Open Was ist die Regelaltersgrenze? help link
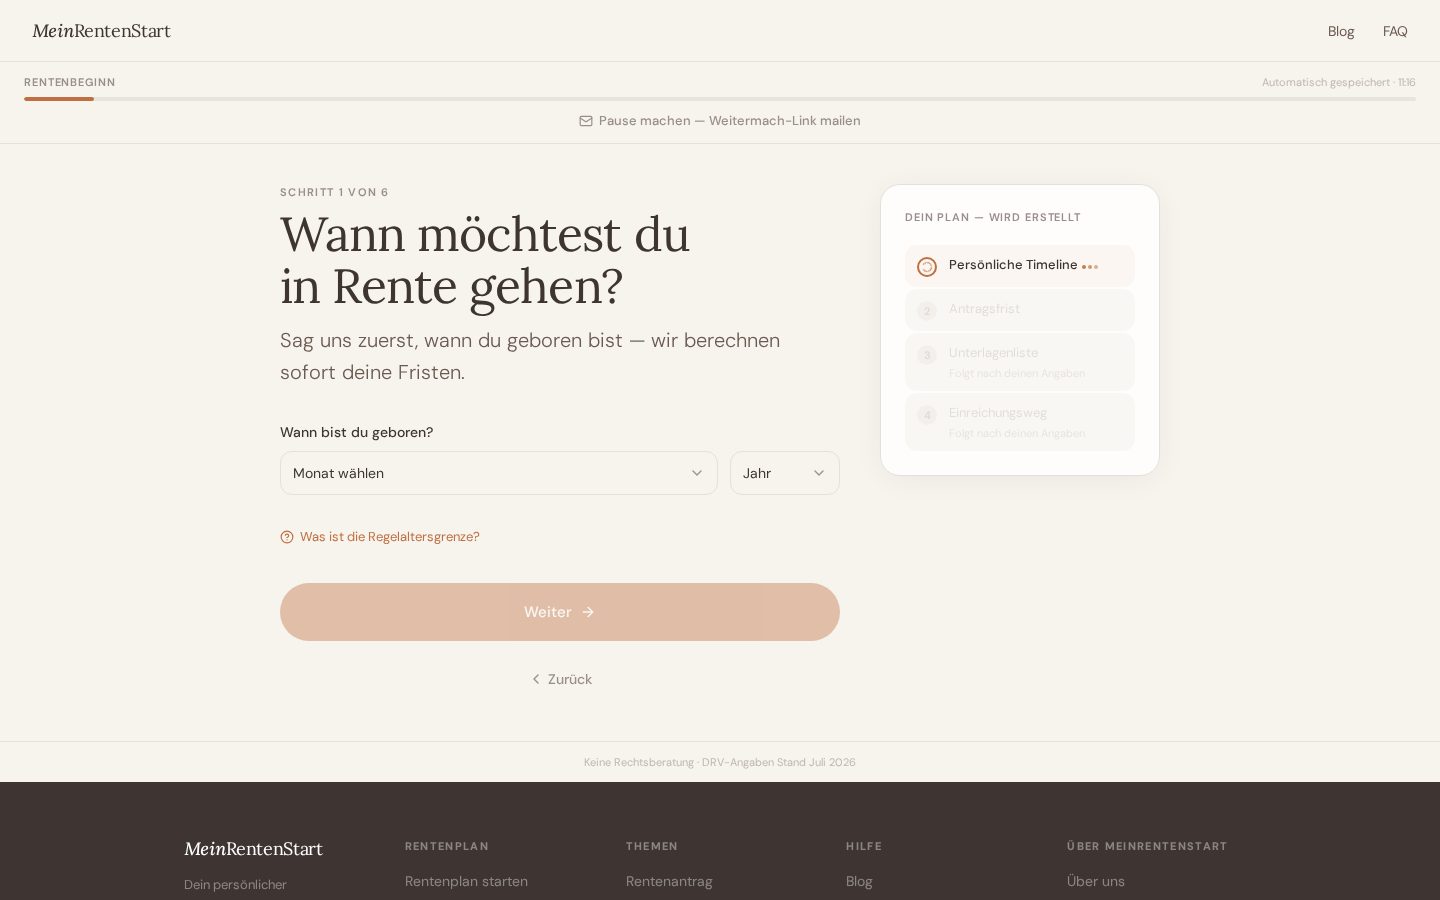1440x900 pixels. click(380, 537)
